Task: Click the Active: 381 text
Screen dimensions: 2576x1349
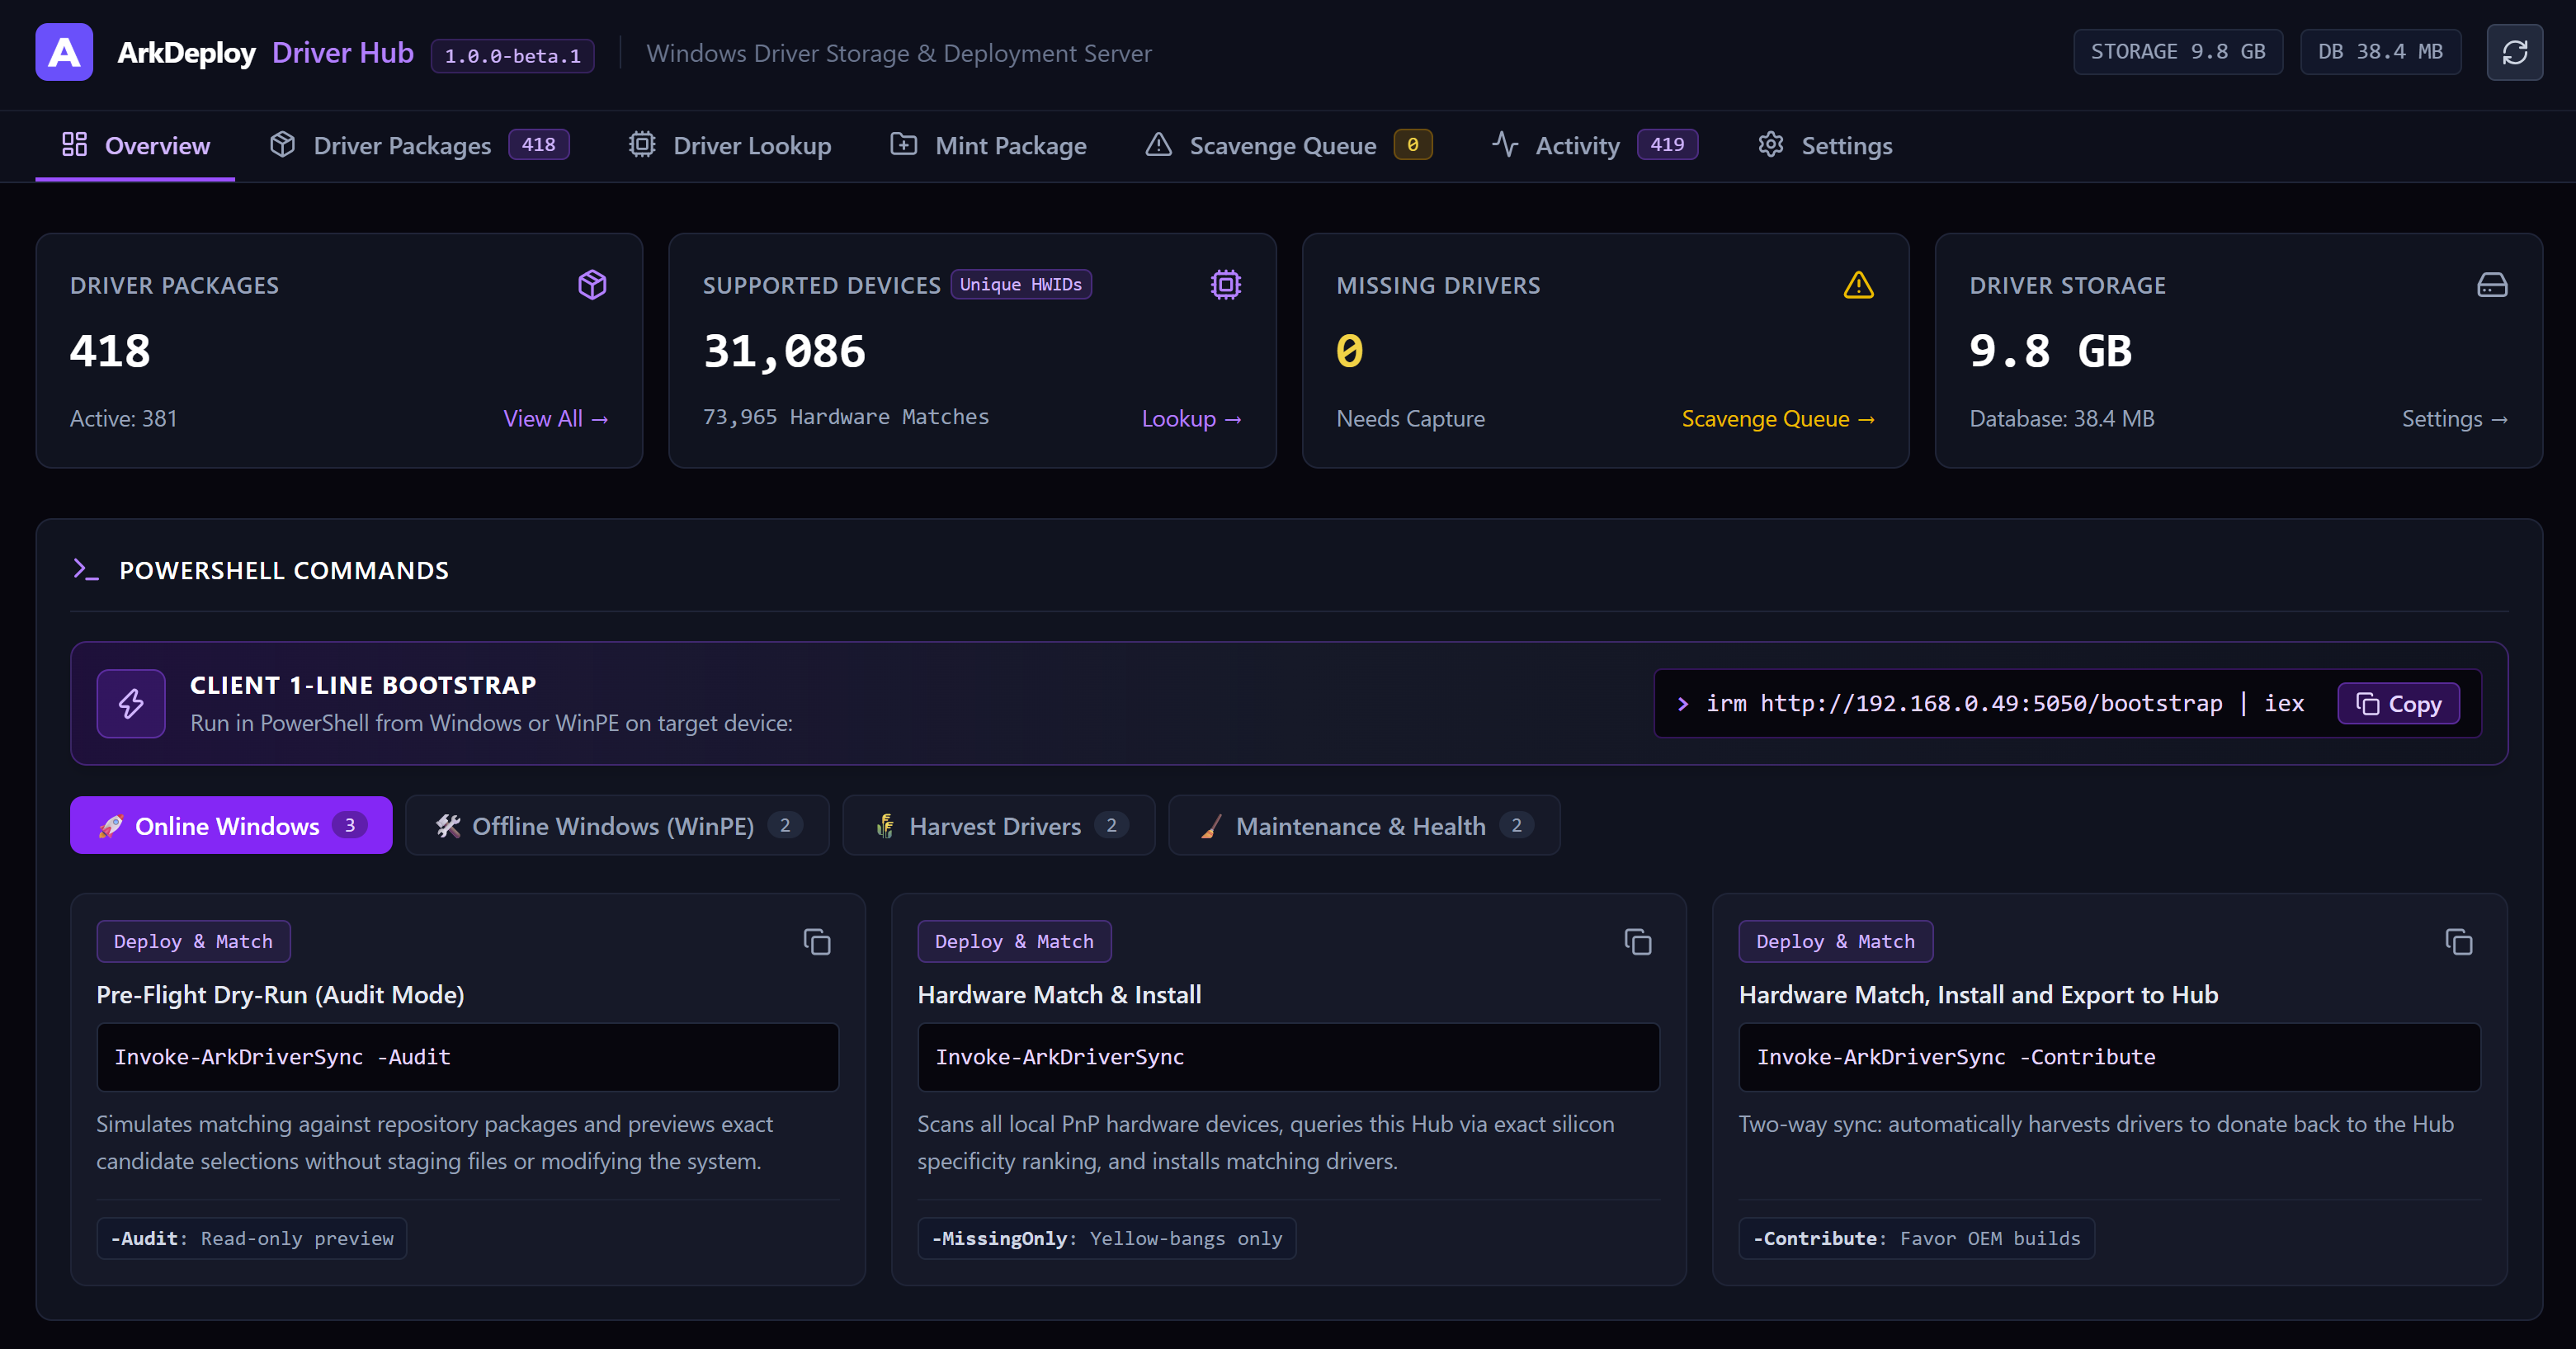Action: 124,418
